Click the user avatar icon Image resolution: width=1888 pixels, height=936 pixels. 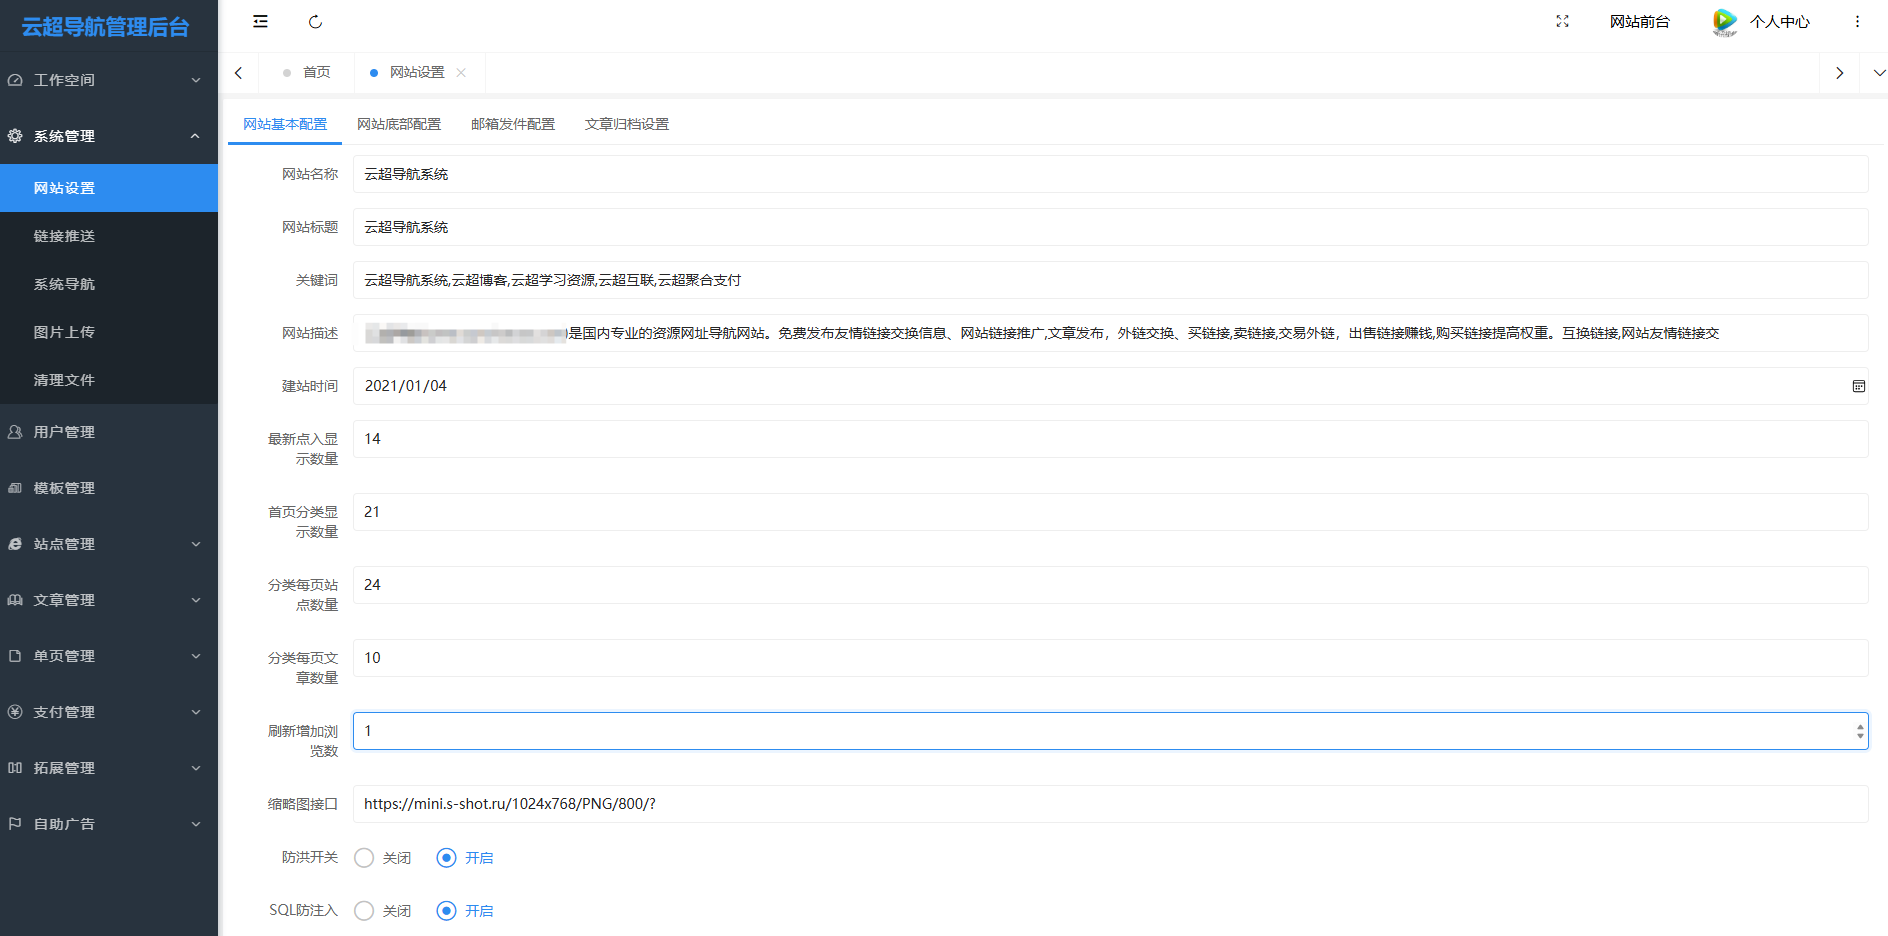click(x=1724, y=22)
